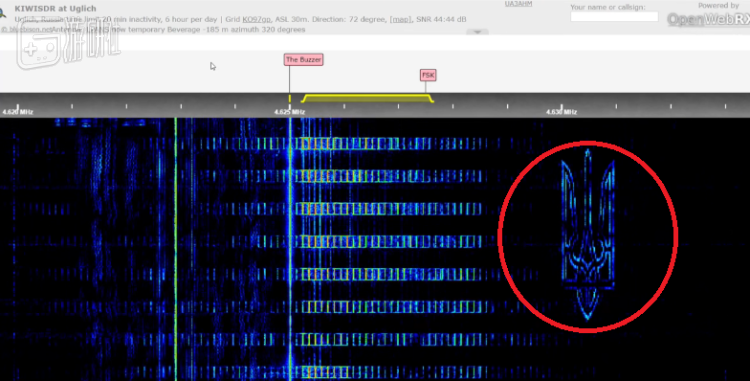Image resolution: width=750 pixels, height=381 pixels.
Task: Click the trident image in the waterfall
Action: pyautogui.click(x=587, y=234)
